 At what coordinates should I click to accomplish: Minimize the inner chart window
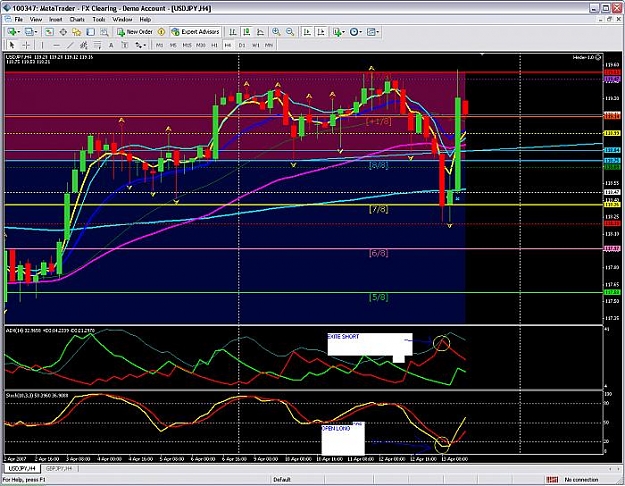pyautogui.click(x=601, y=19)
